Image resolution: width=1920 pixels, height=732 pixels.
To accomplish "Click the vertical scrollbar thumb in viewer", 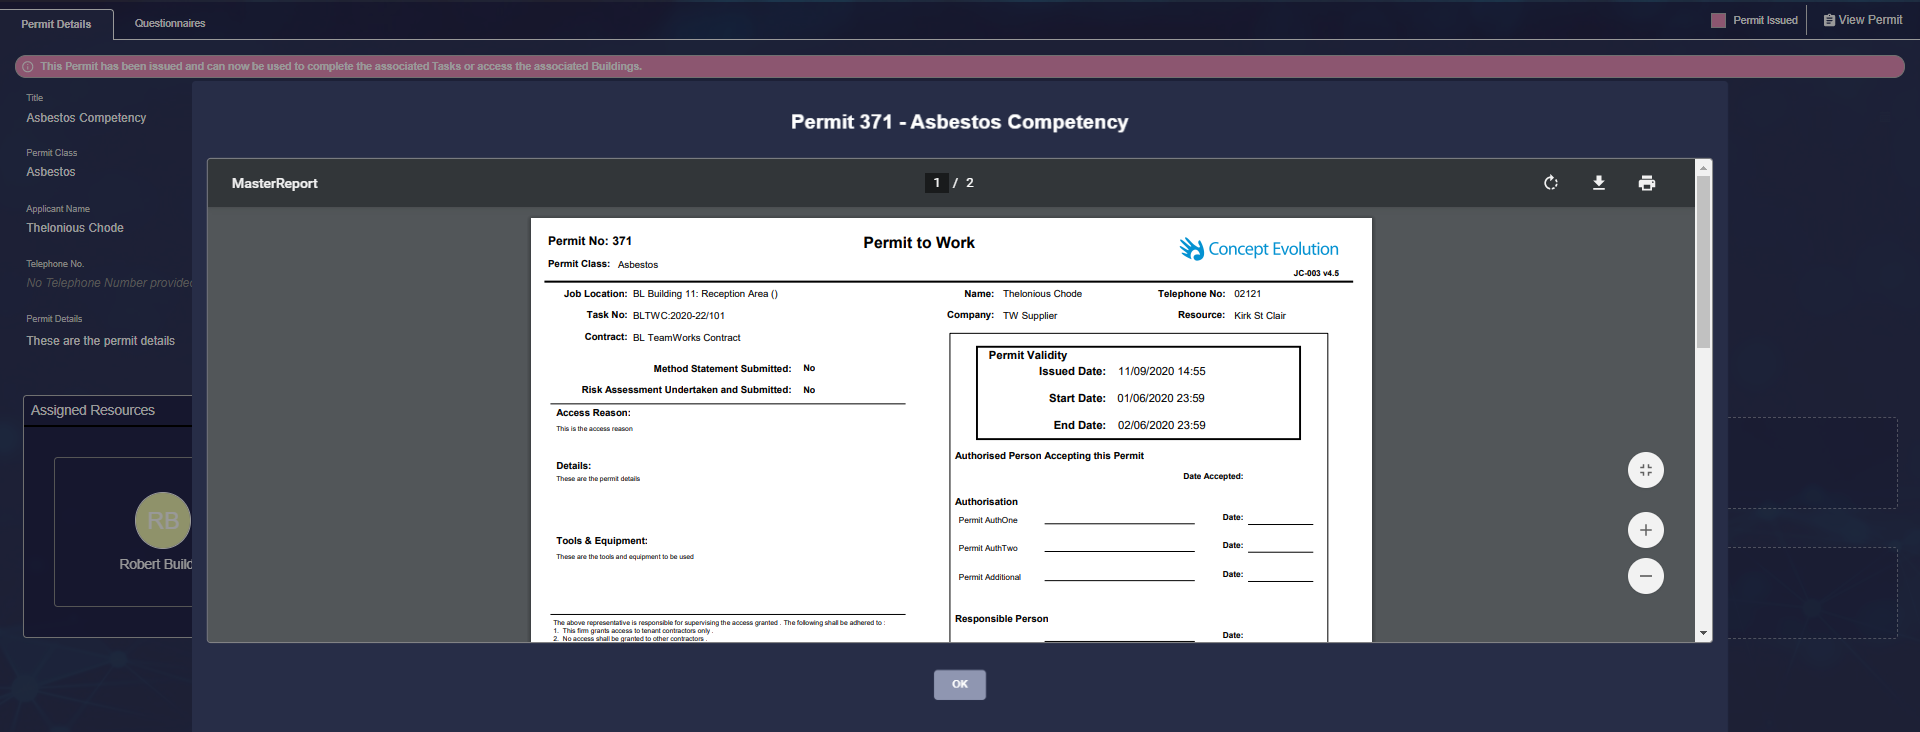I will click(x=1703, y=260).
